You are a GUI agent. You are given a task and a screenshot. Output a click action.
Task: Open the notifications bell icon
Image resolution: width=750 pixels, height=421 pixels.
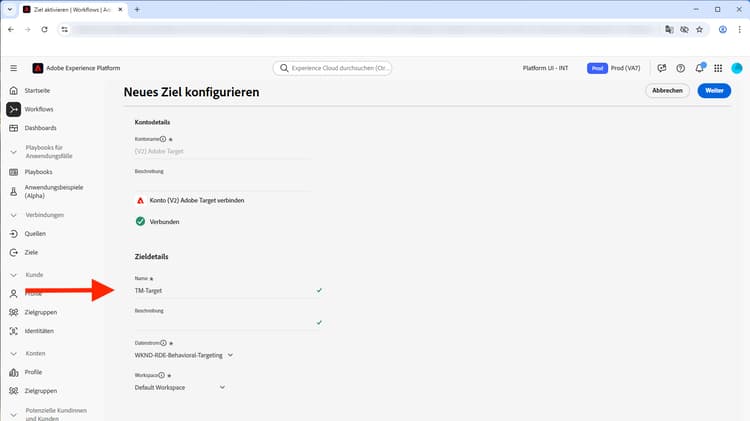click(x=699, y=68)
